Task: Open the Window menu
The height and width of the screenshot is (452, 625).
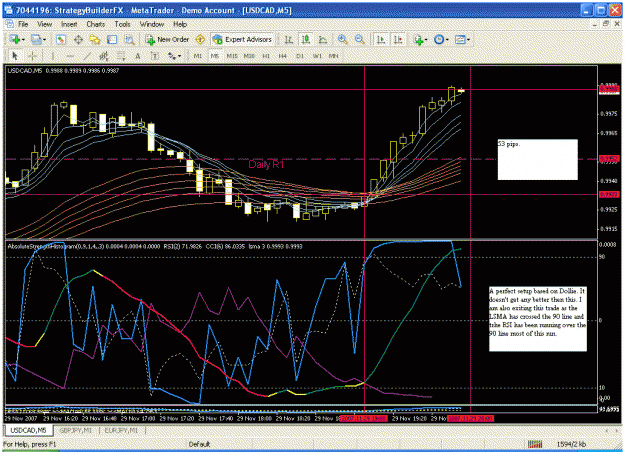Action: [x=152, y=24]
